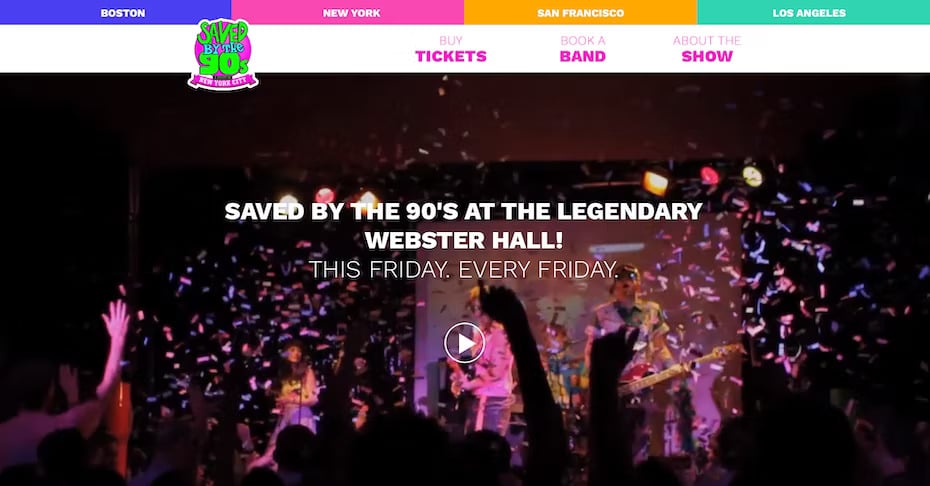Click the orange stage spotlight
The height and width of the screenshot is (486, 930).
tap(656, 183)
